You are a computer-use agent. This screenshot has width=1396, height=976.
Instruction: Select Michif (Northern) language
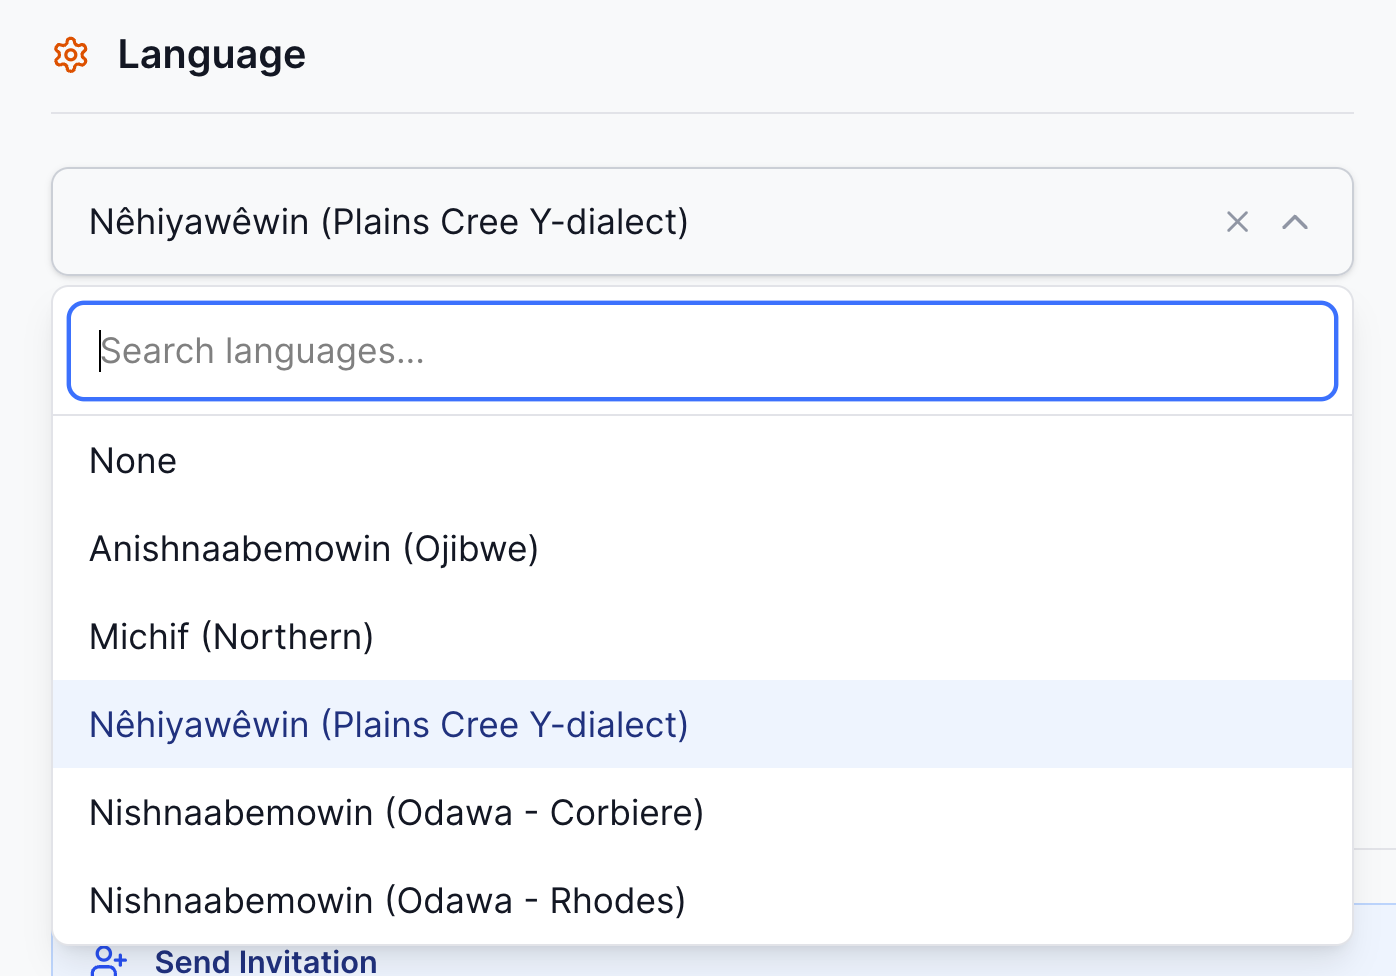pos(231,637)
